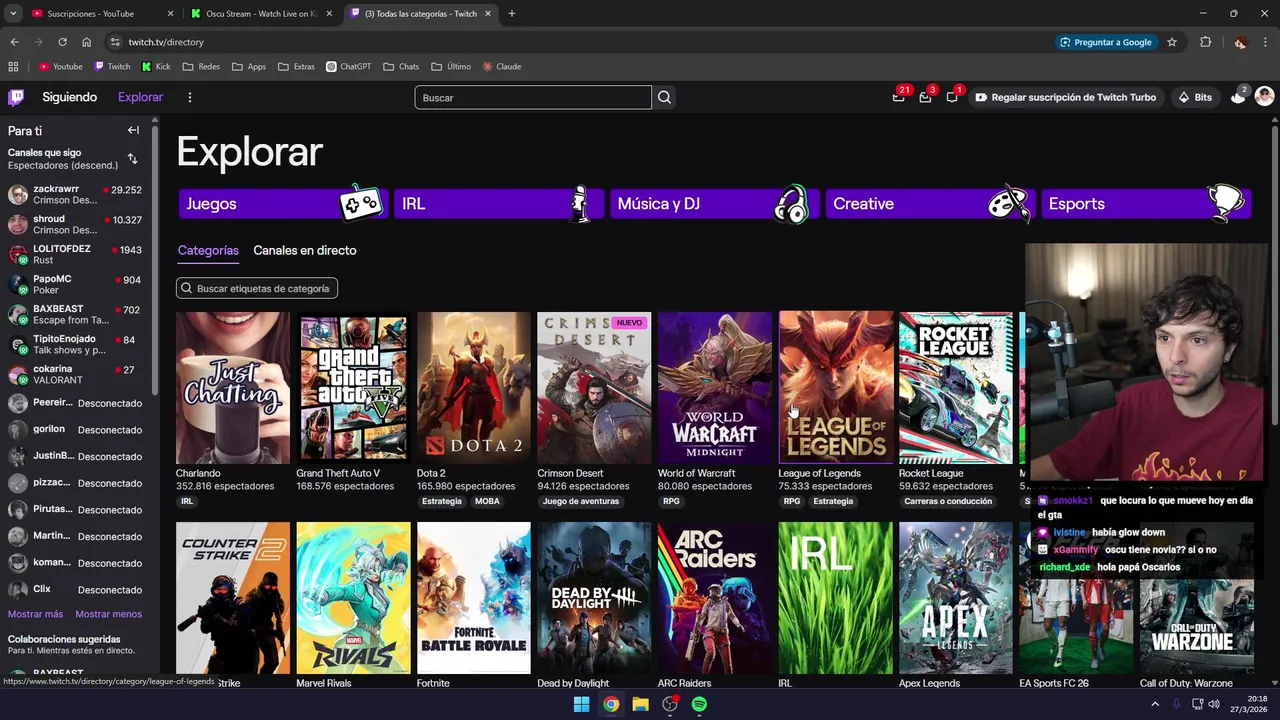This screenshot has height=720, width=1280.
Task: Go back to previous page
Action: [14, 42]
